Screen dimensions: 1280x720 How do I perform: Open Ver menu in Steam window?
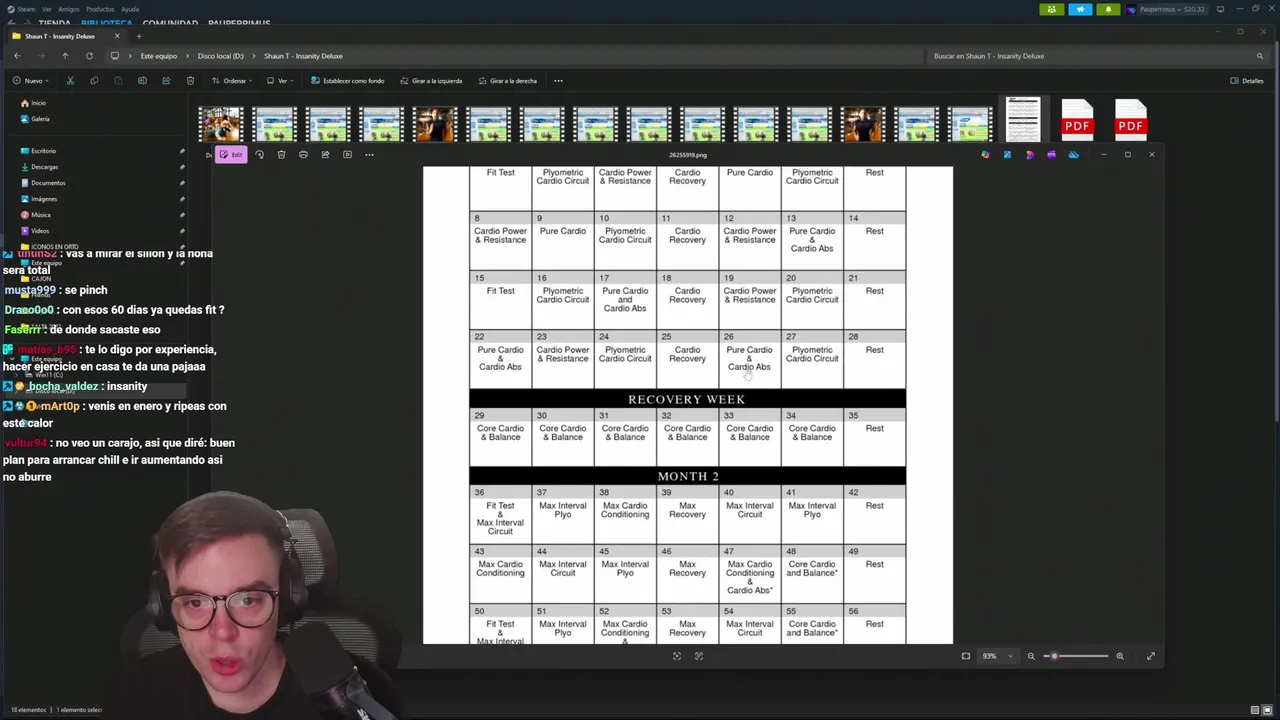pos(46,9)
